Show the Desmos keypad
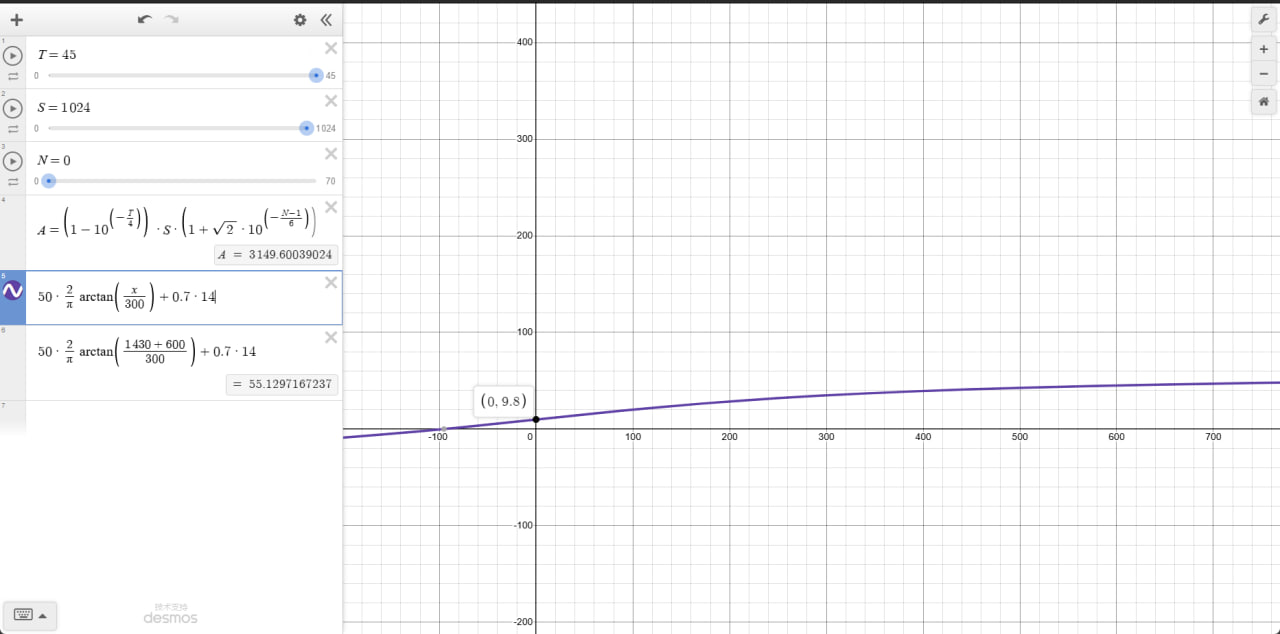 coord(23,615)
